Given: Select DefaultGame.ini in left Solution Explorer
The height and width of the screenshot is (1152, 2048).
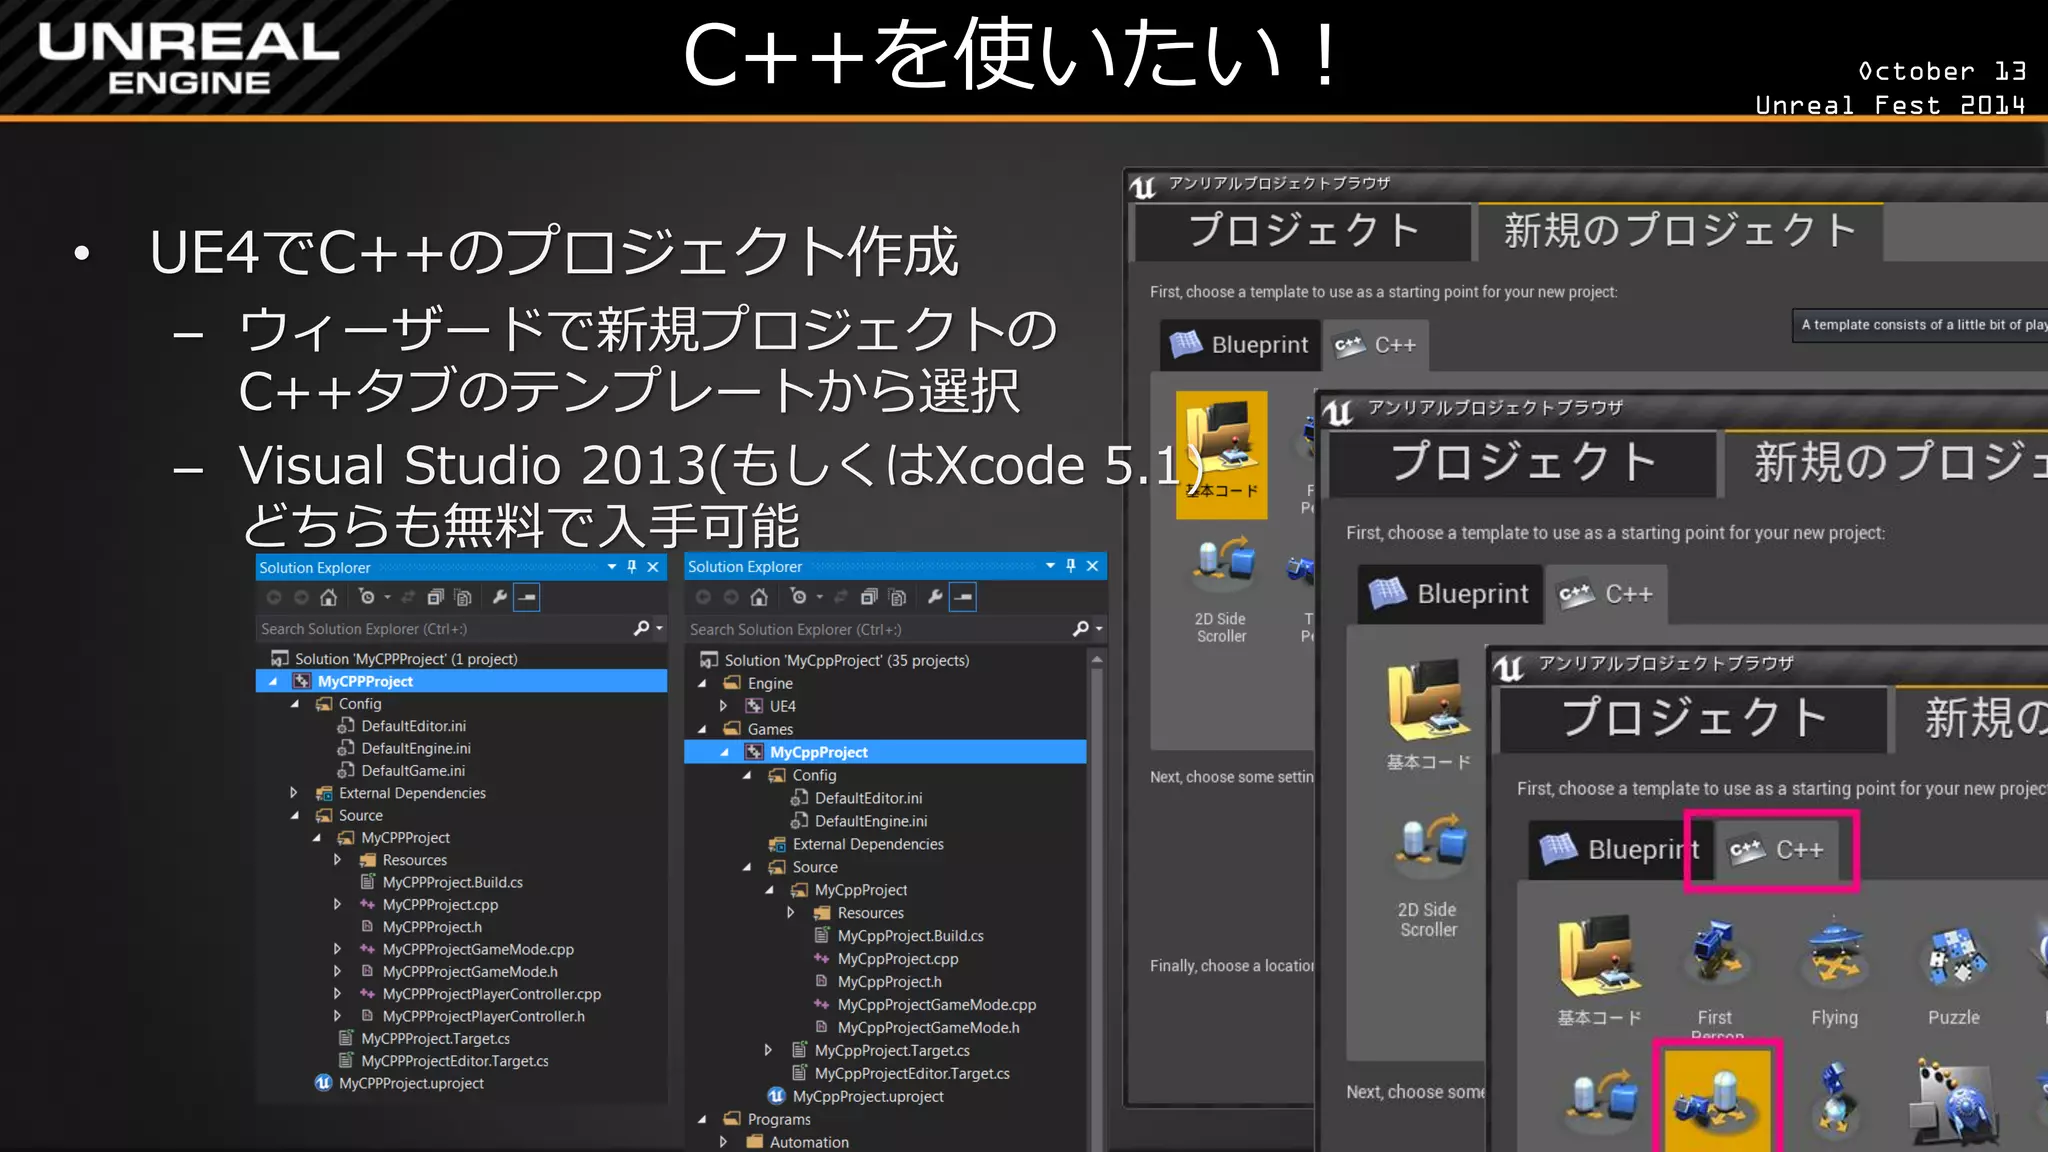Looking at the screenshot, I should (413, 771).
